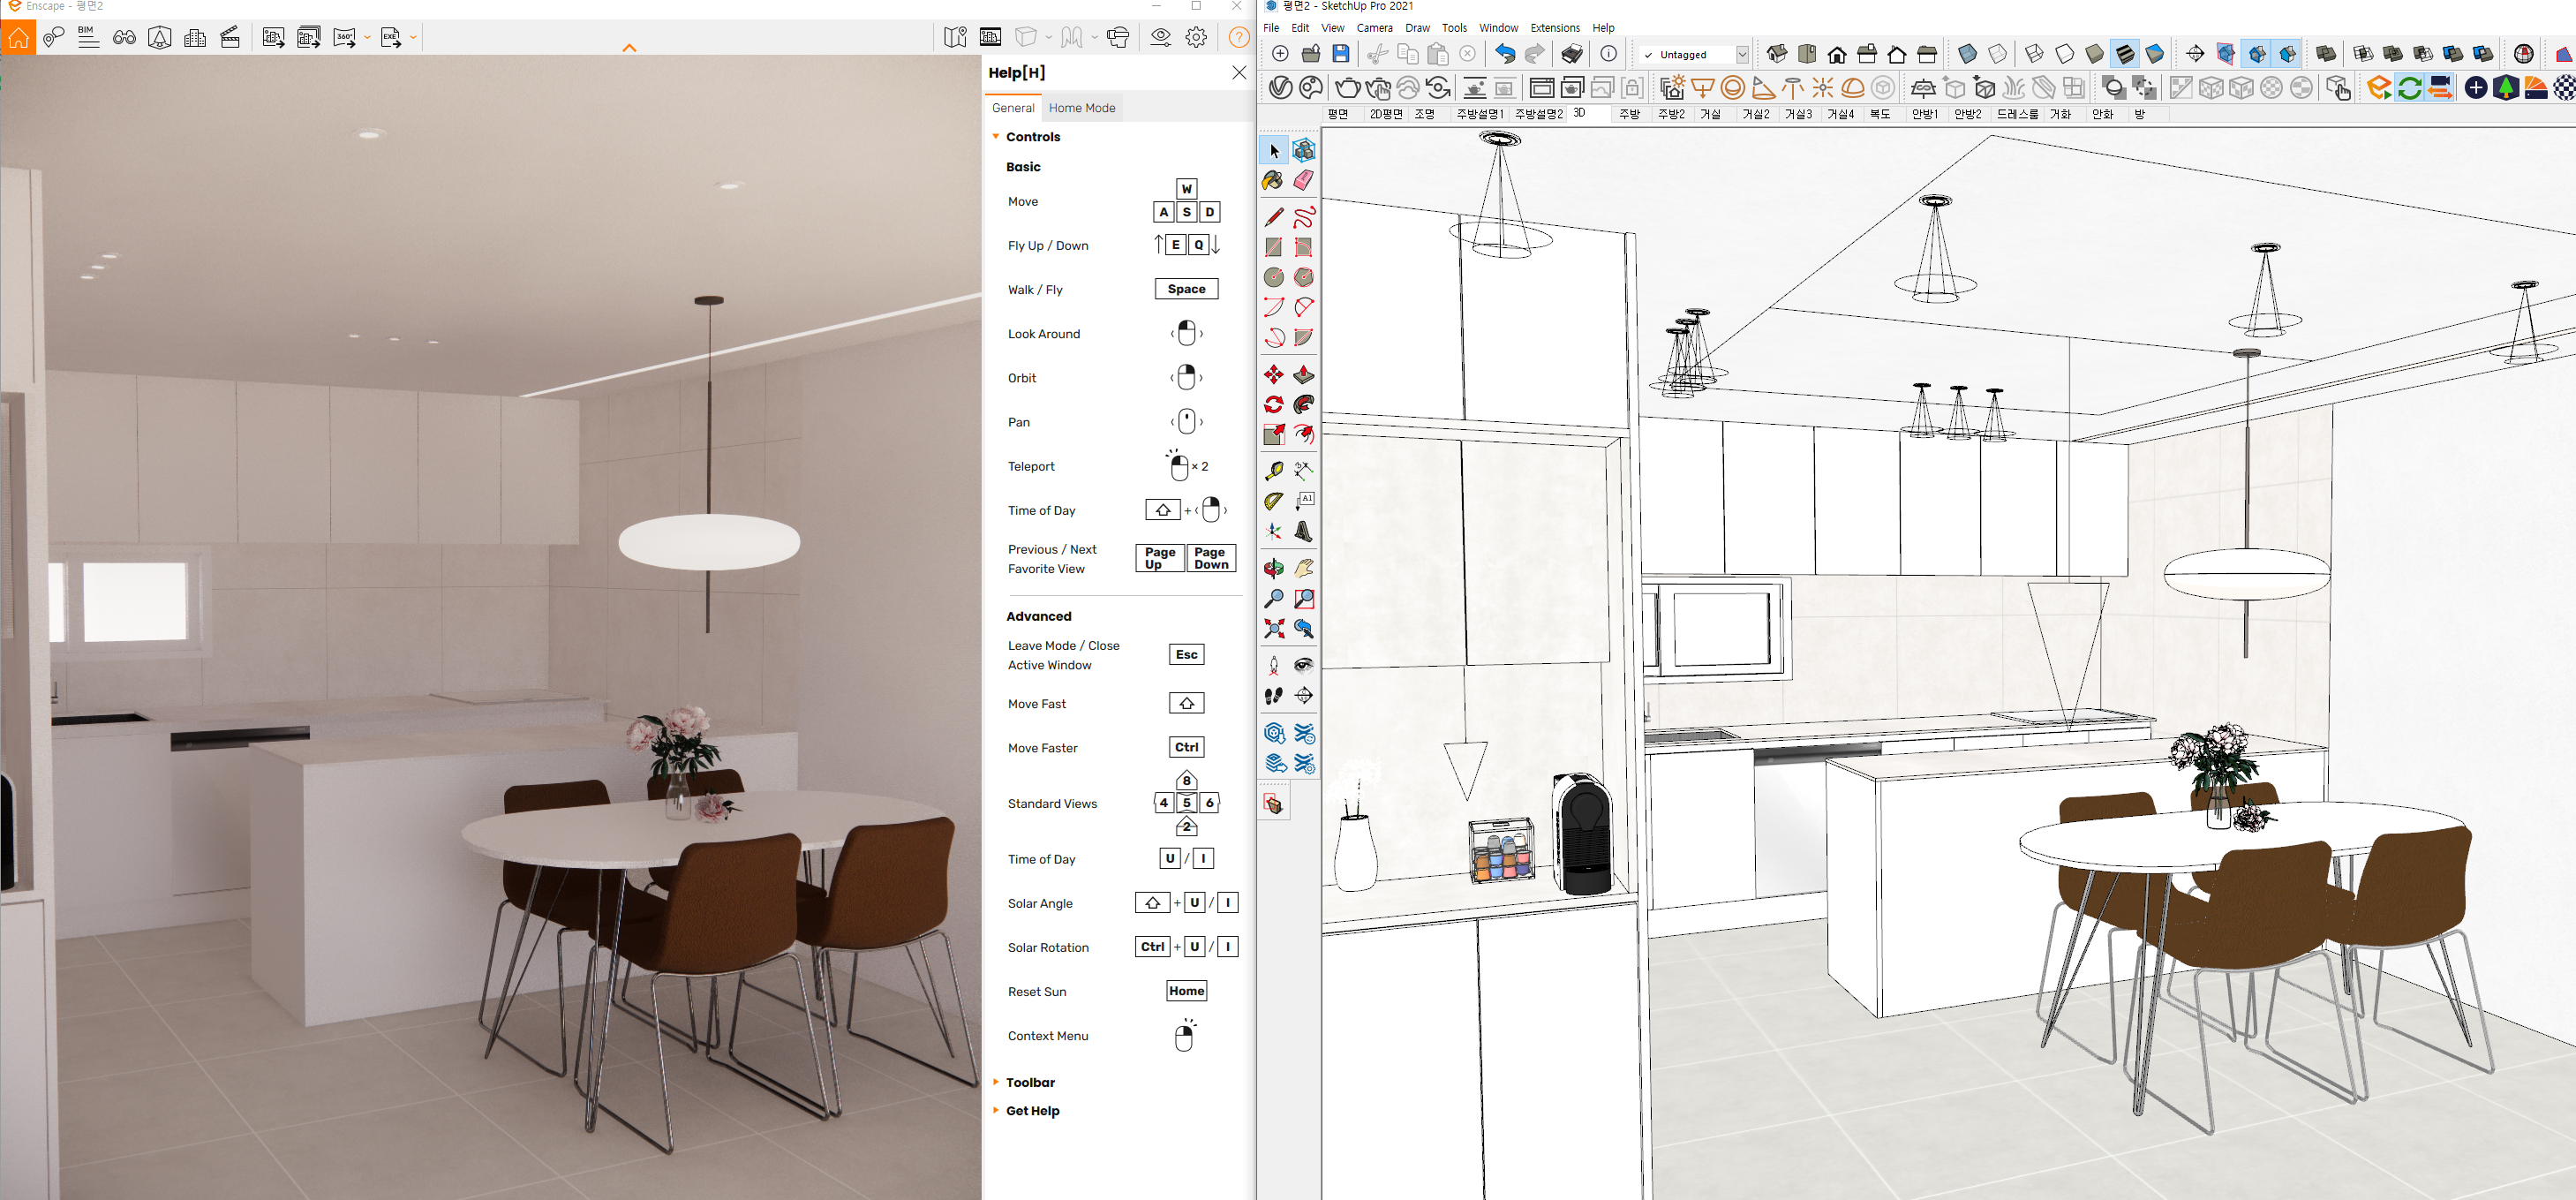The image size is (2576, 1200).
Task: Open the Extensions menu
Action: point(1554,28)
